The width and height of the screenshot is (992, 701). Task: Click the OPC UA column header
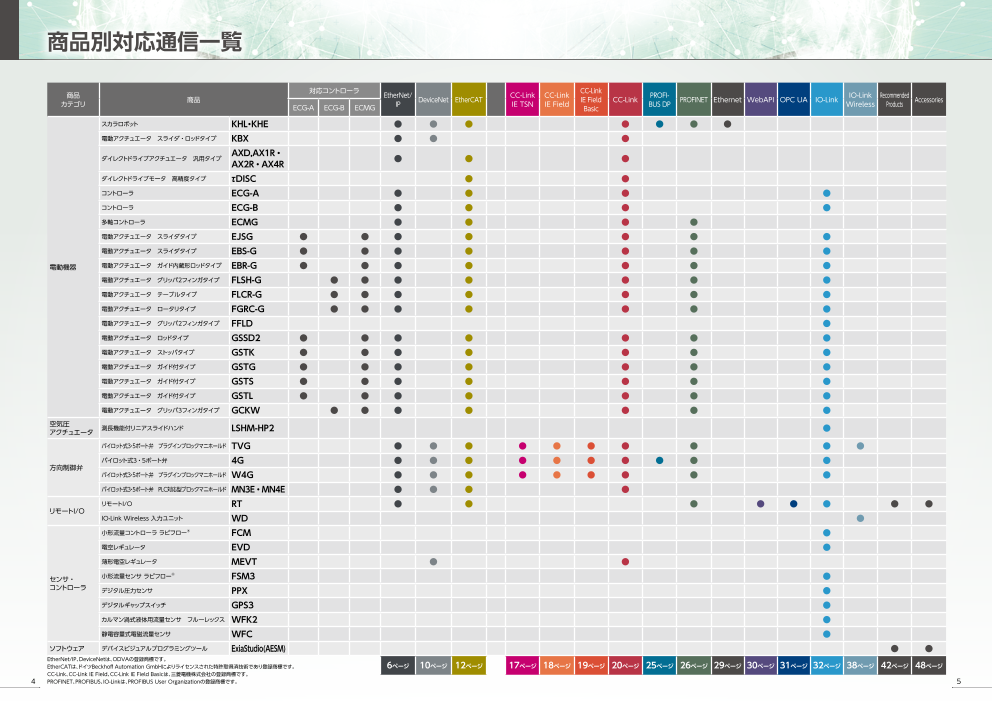pos(793,100)
